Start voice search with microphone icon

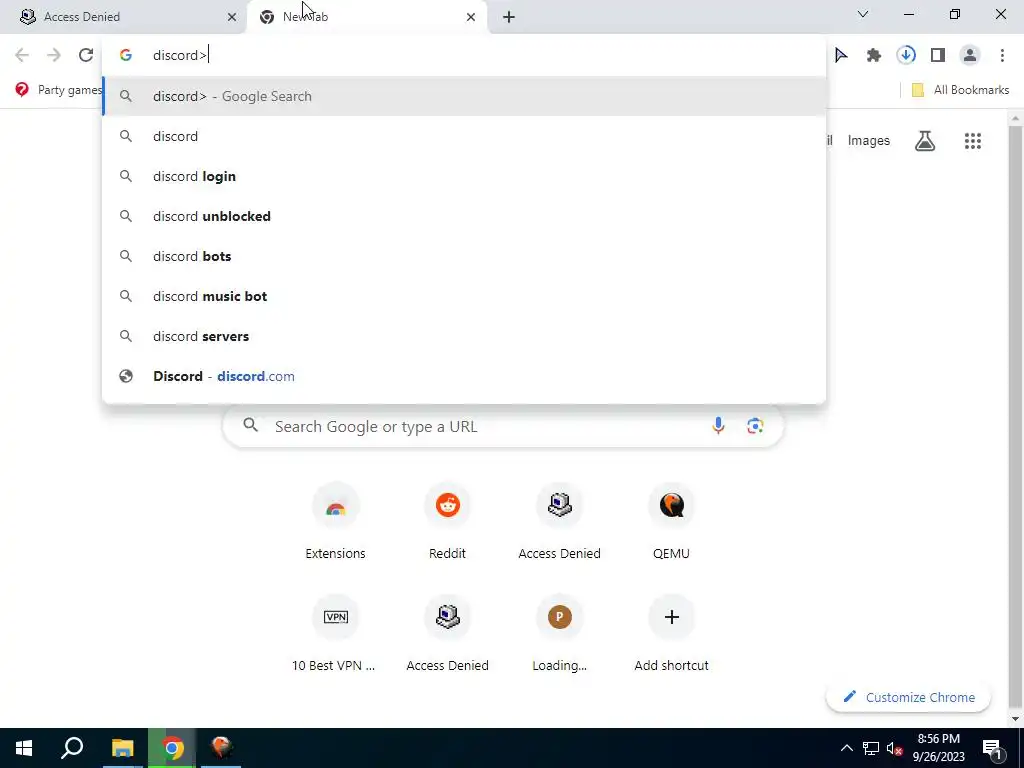click(x=718, y=426)
